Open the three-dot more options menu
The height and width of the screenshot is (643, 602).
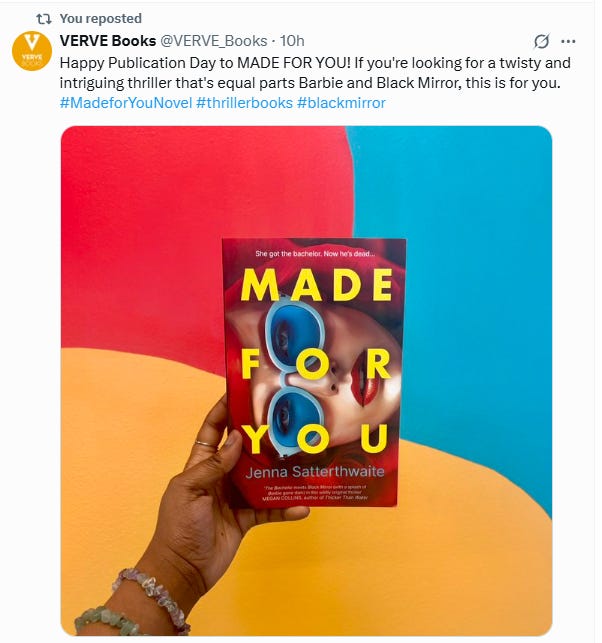(568, 41)
